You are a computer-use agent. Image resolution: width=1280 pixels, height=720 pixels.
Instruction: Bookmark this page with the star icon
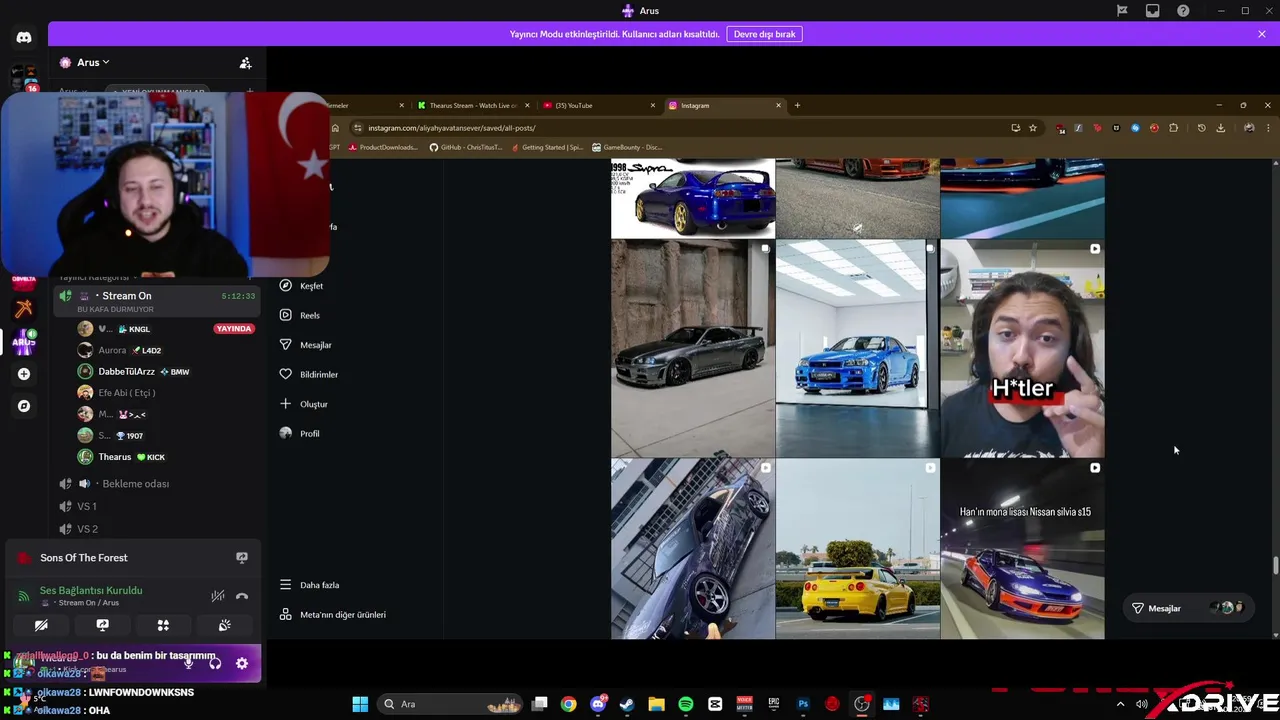coord(1033,128)
